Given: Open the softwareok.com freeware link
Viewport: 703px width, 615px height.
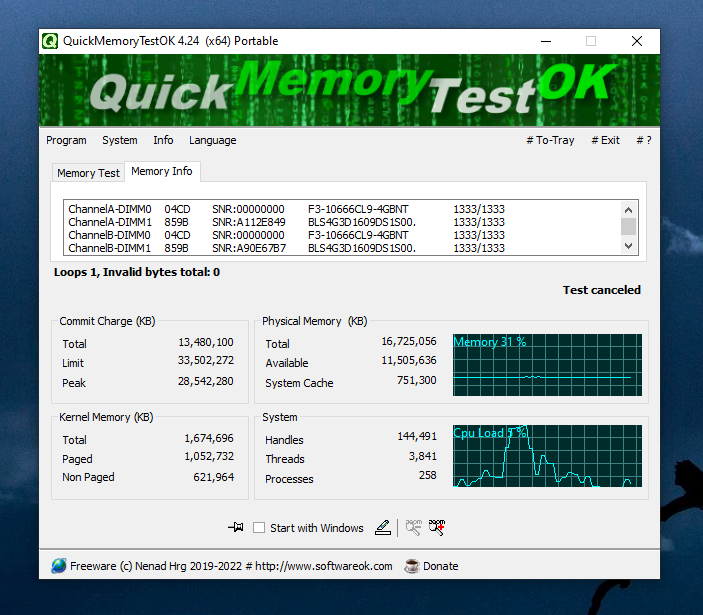Looking at the screenshot, I should [231, 566].
